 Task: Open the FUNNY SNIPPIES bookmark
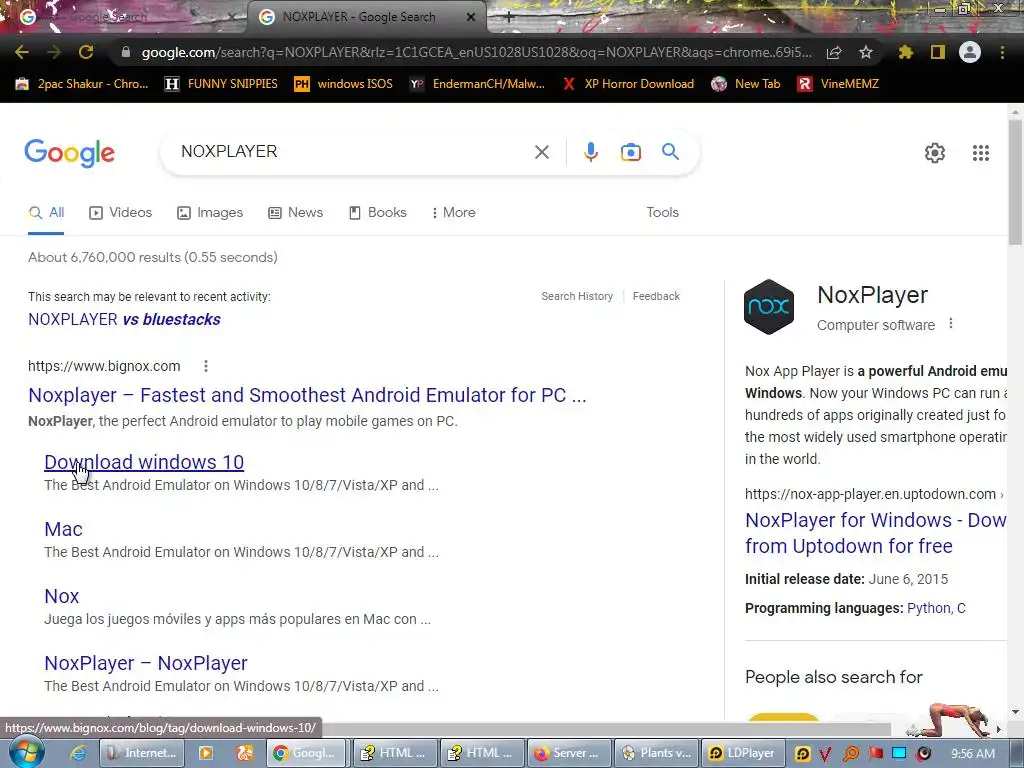coord(221,84)
